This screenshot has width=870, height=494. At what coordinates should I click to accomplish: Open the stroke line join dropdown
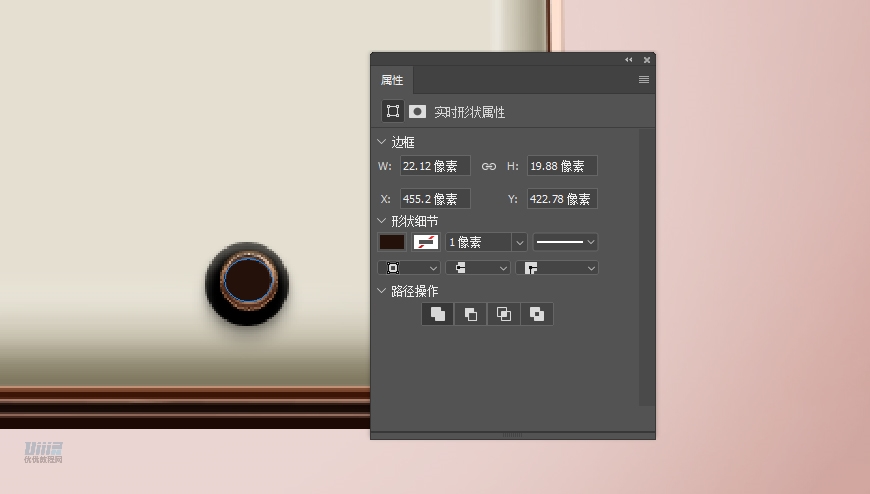coord(556,268)
